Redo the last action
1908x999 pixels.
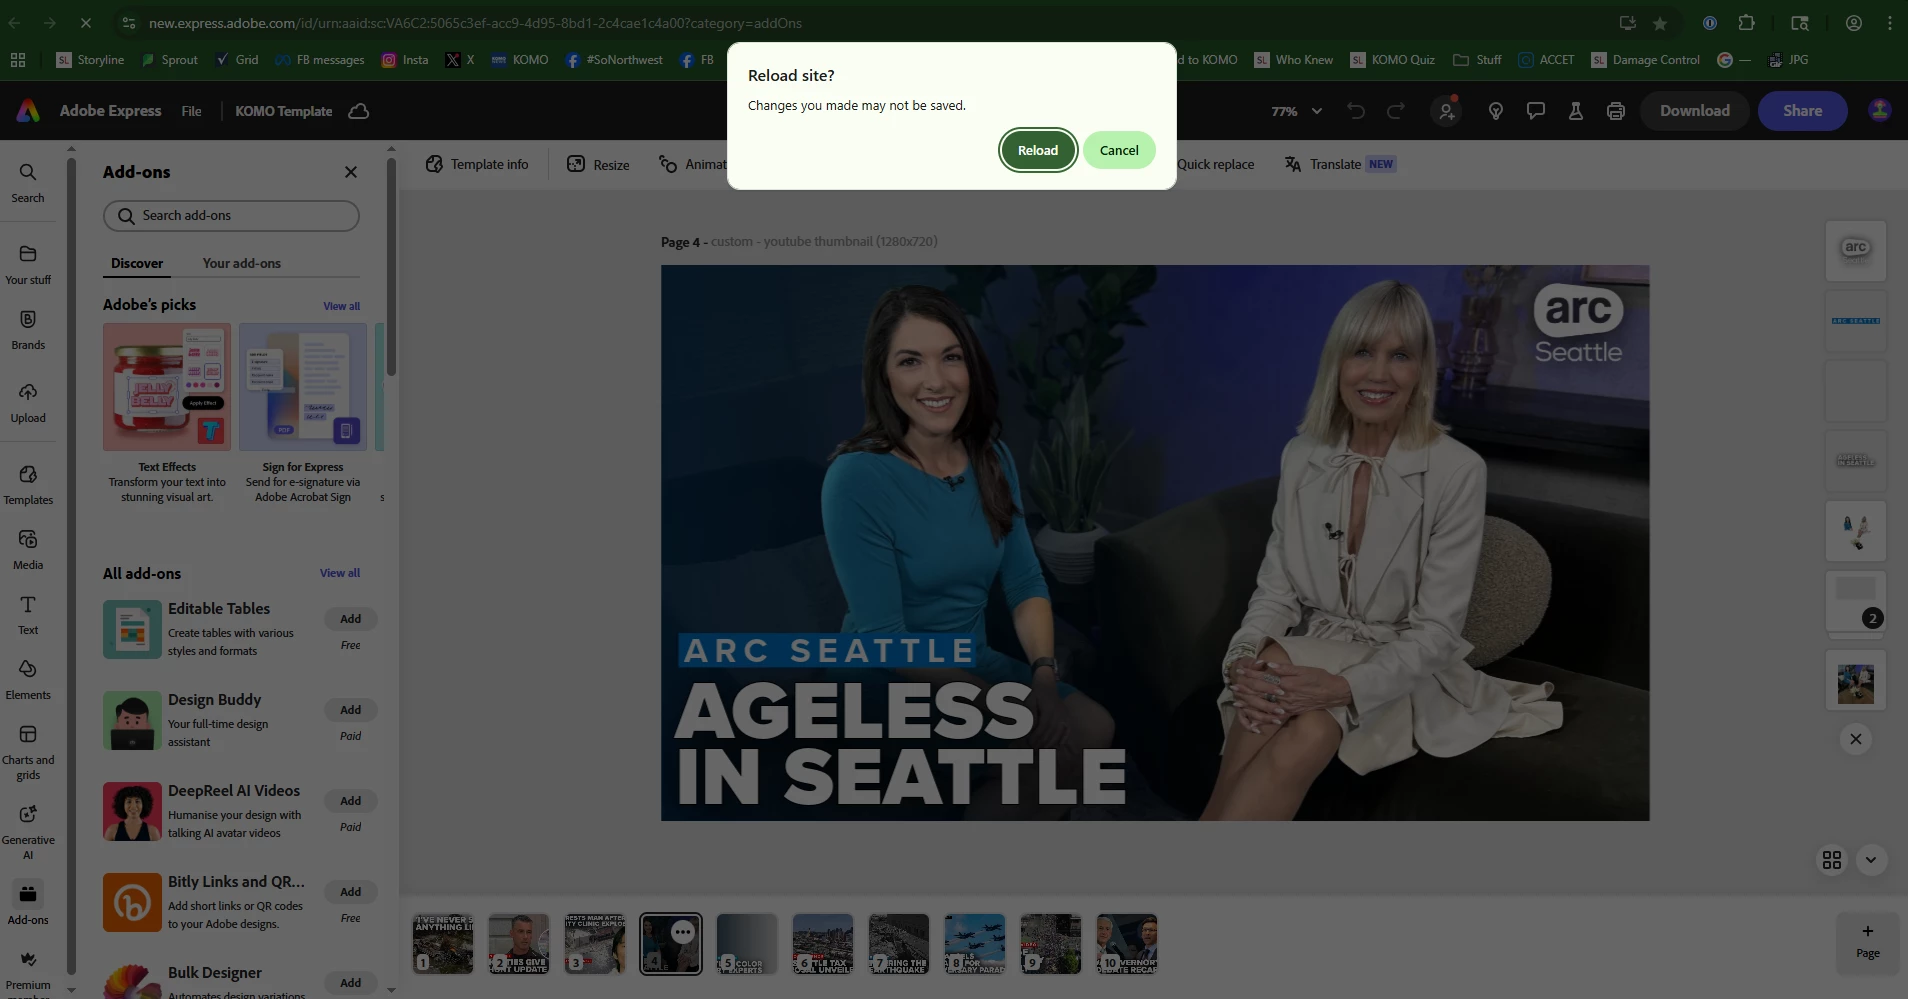(x=1396, y=111)
